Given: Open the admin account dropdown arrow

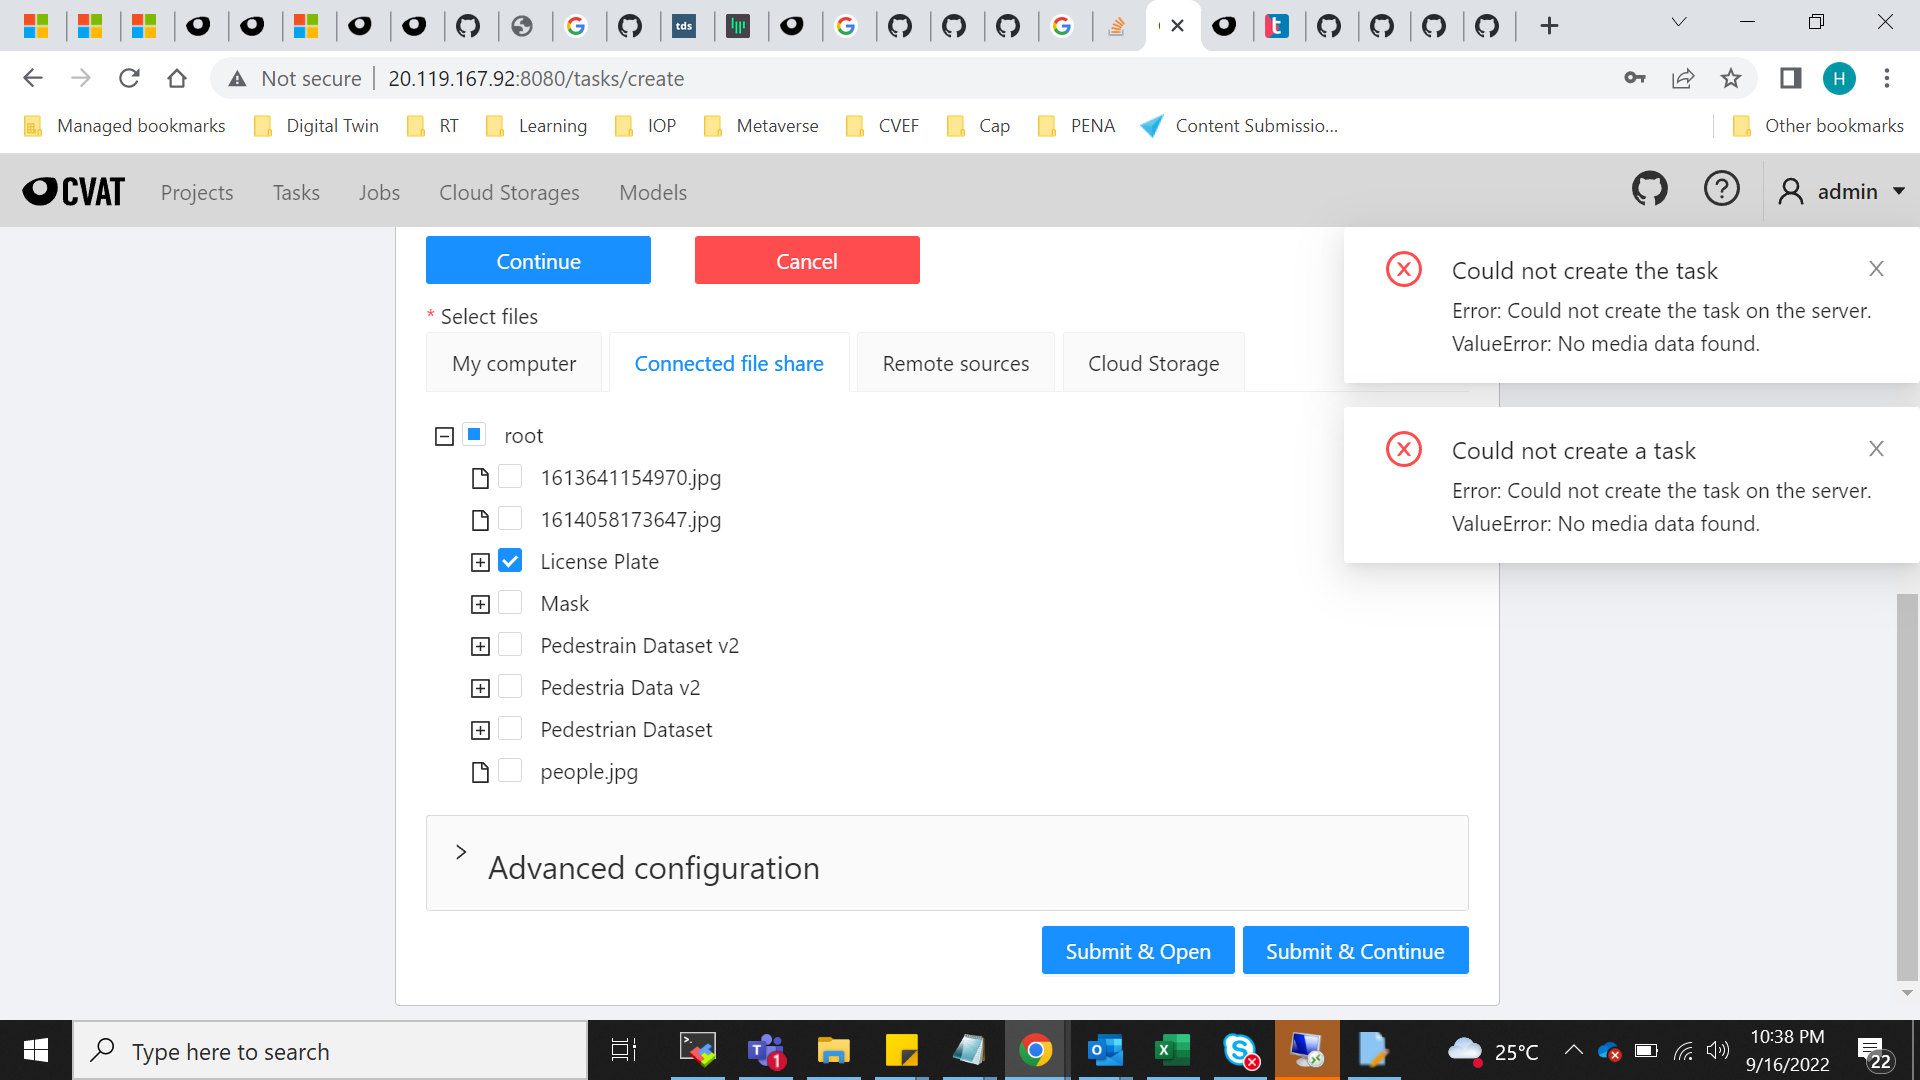Looking at the screenshot, I should click(1899, 191).
